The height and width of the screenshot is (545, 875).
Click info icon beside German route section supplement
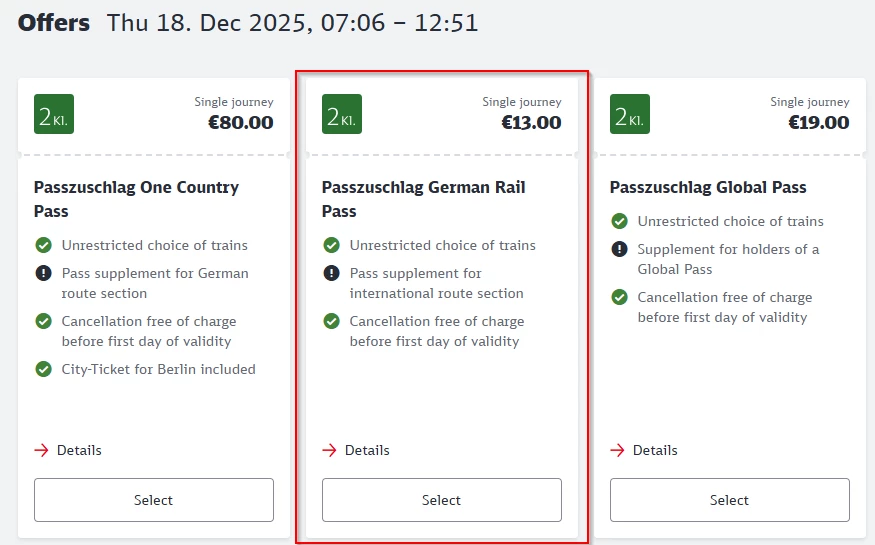pyautogui.click(x=43, y=273)
